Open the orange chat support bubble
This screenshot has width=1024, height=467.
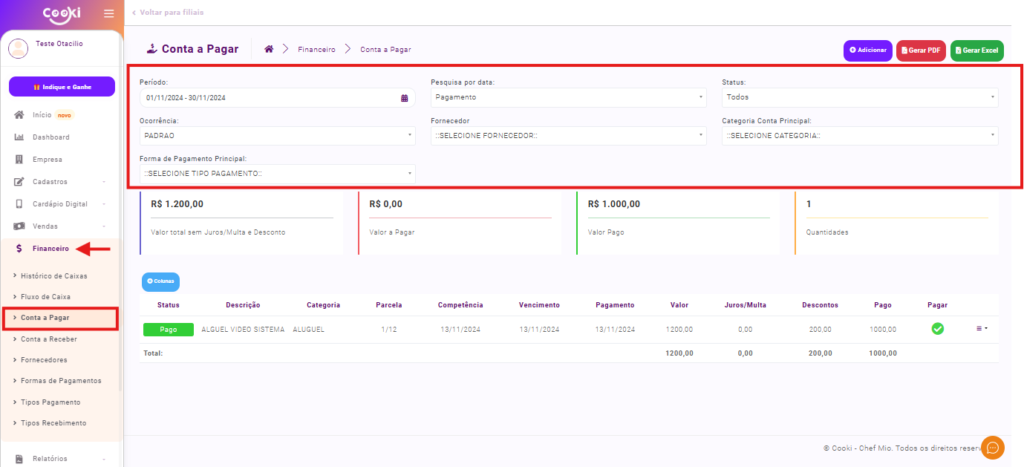pos(992,447)
